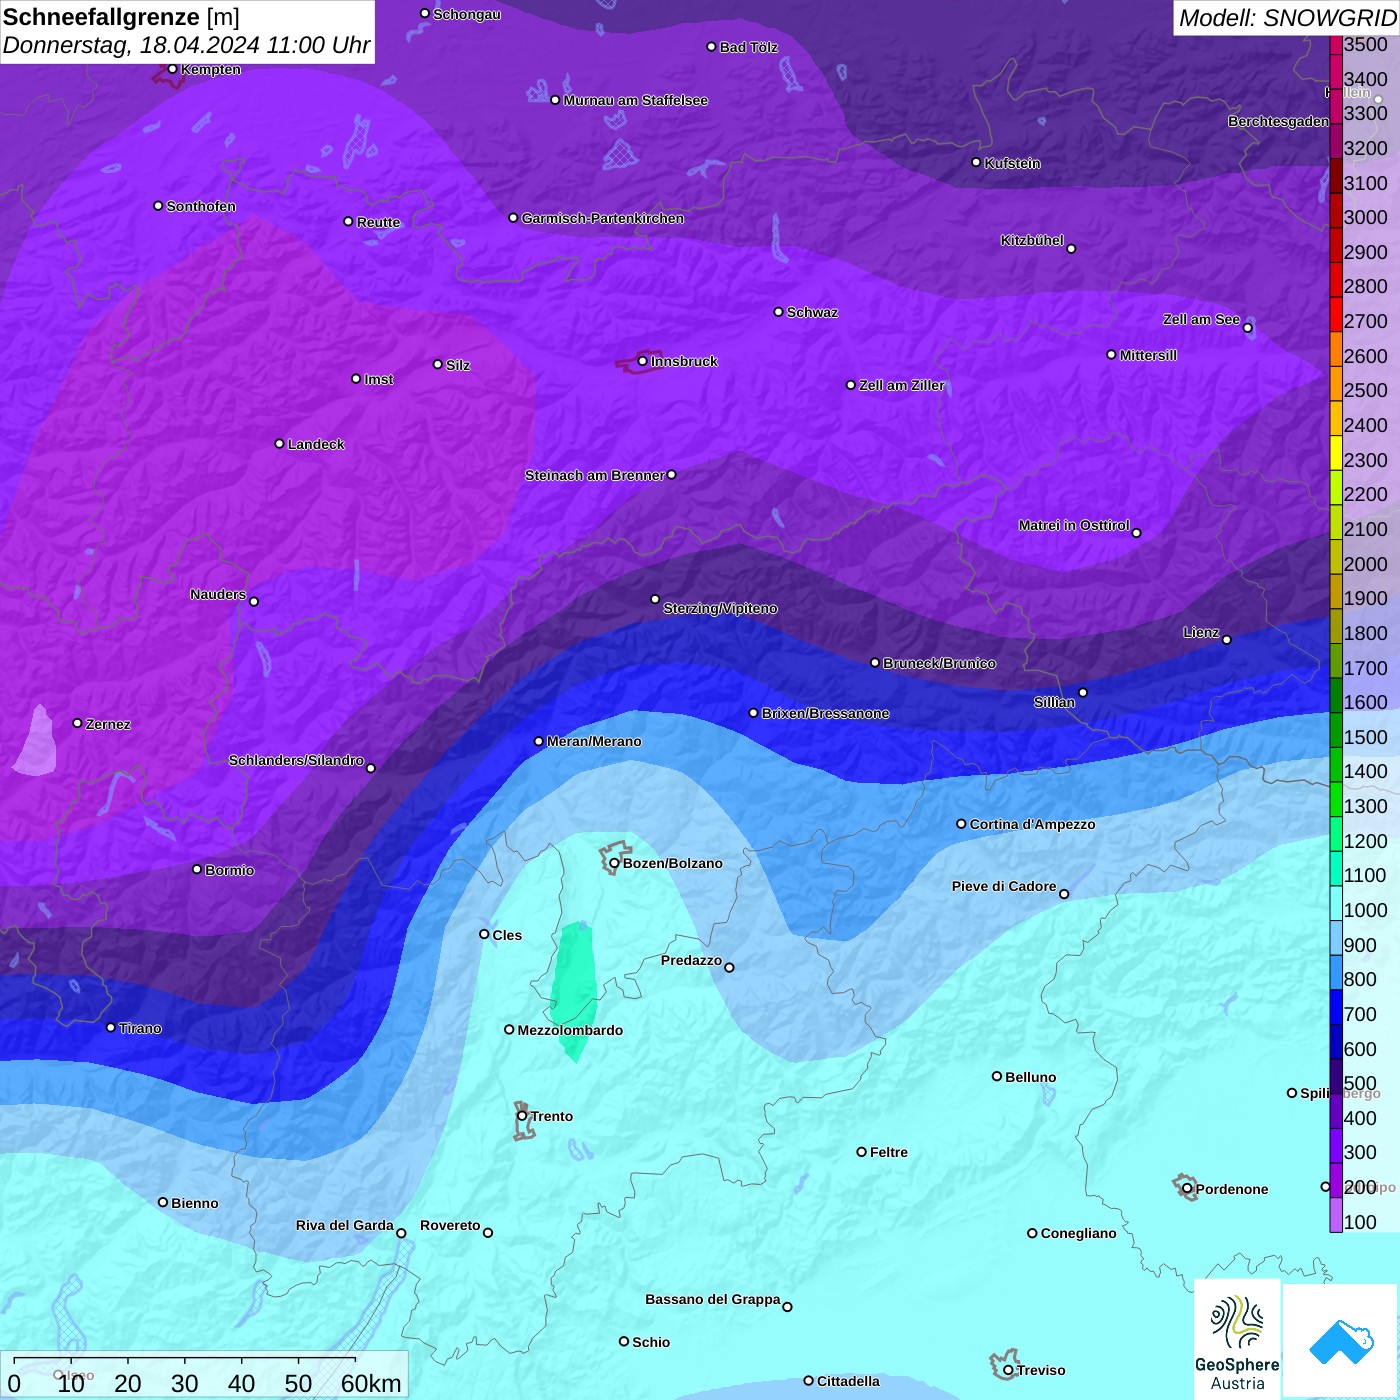1400x1400 pixels.
Task: Click the Kempten city marker
Action: click(172, 69)
